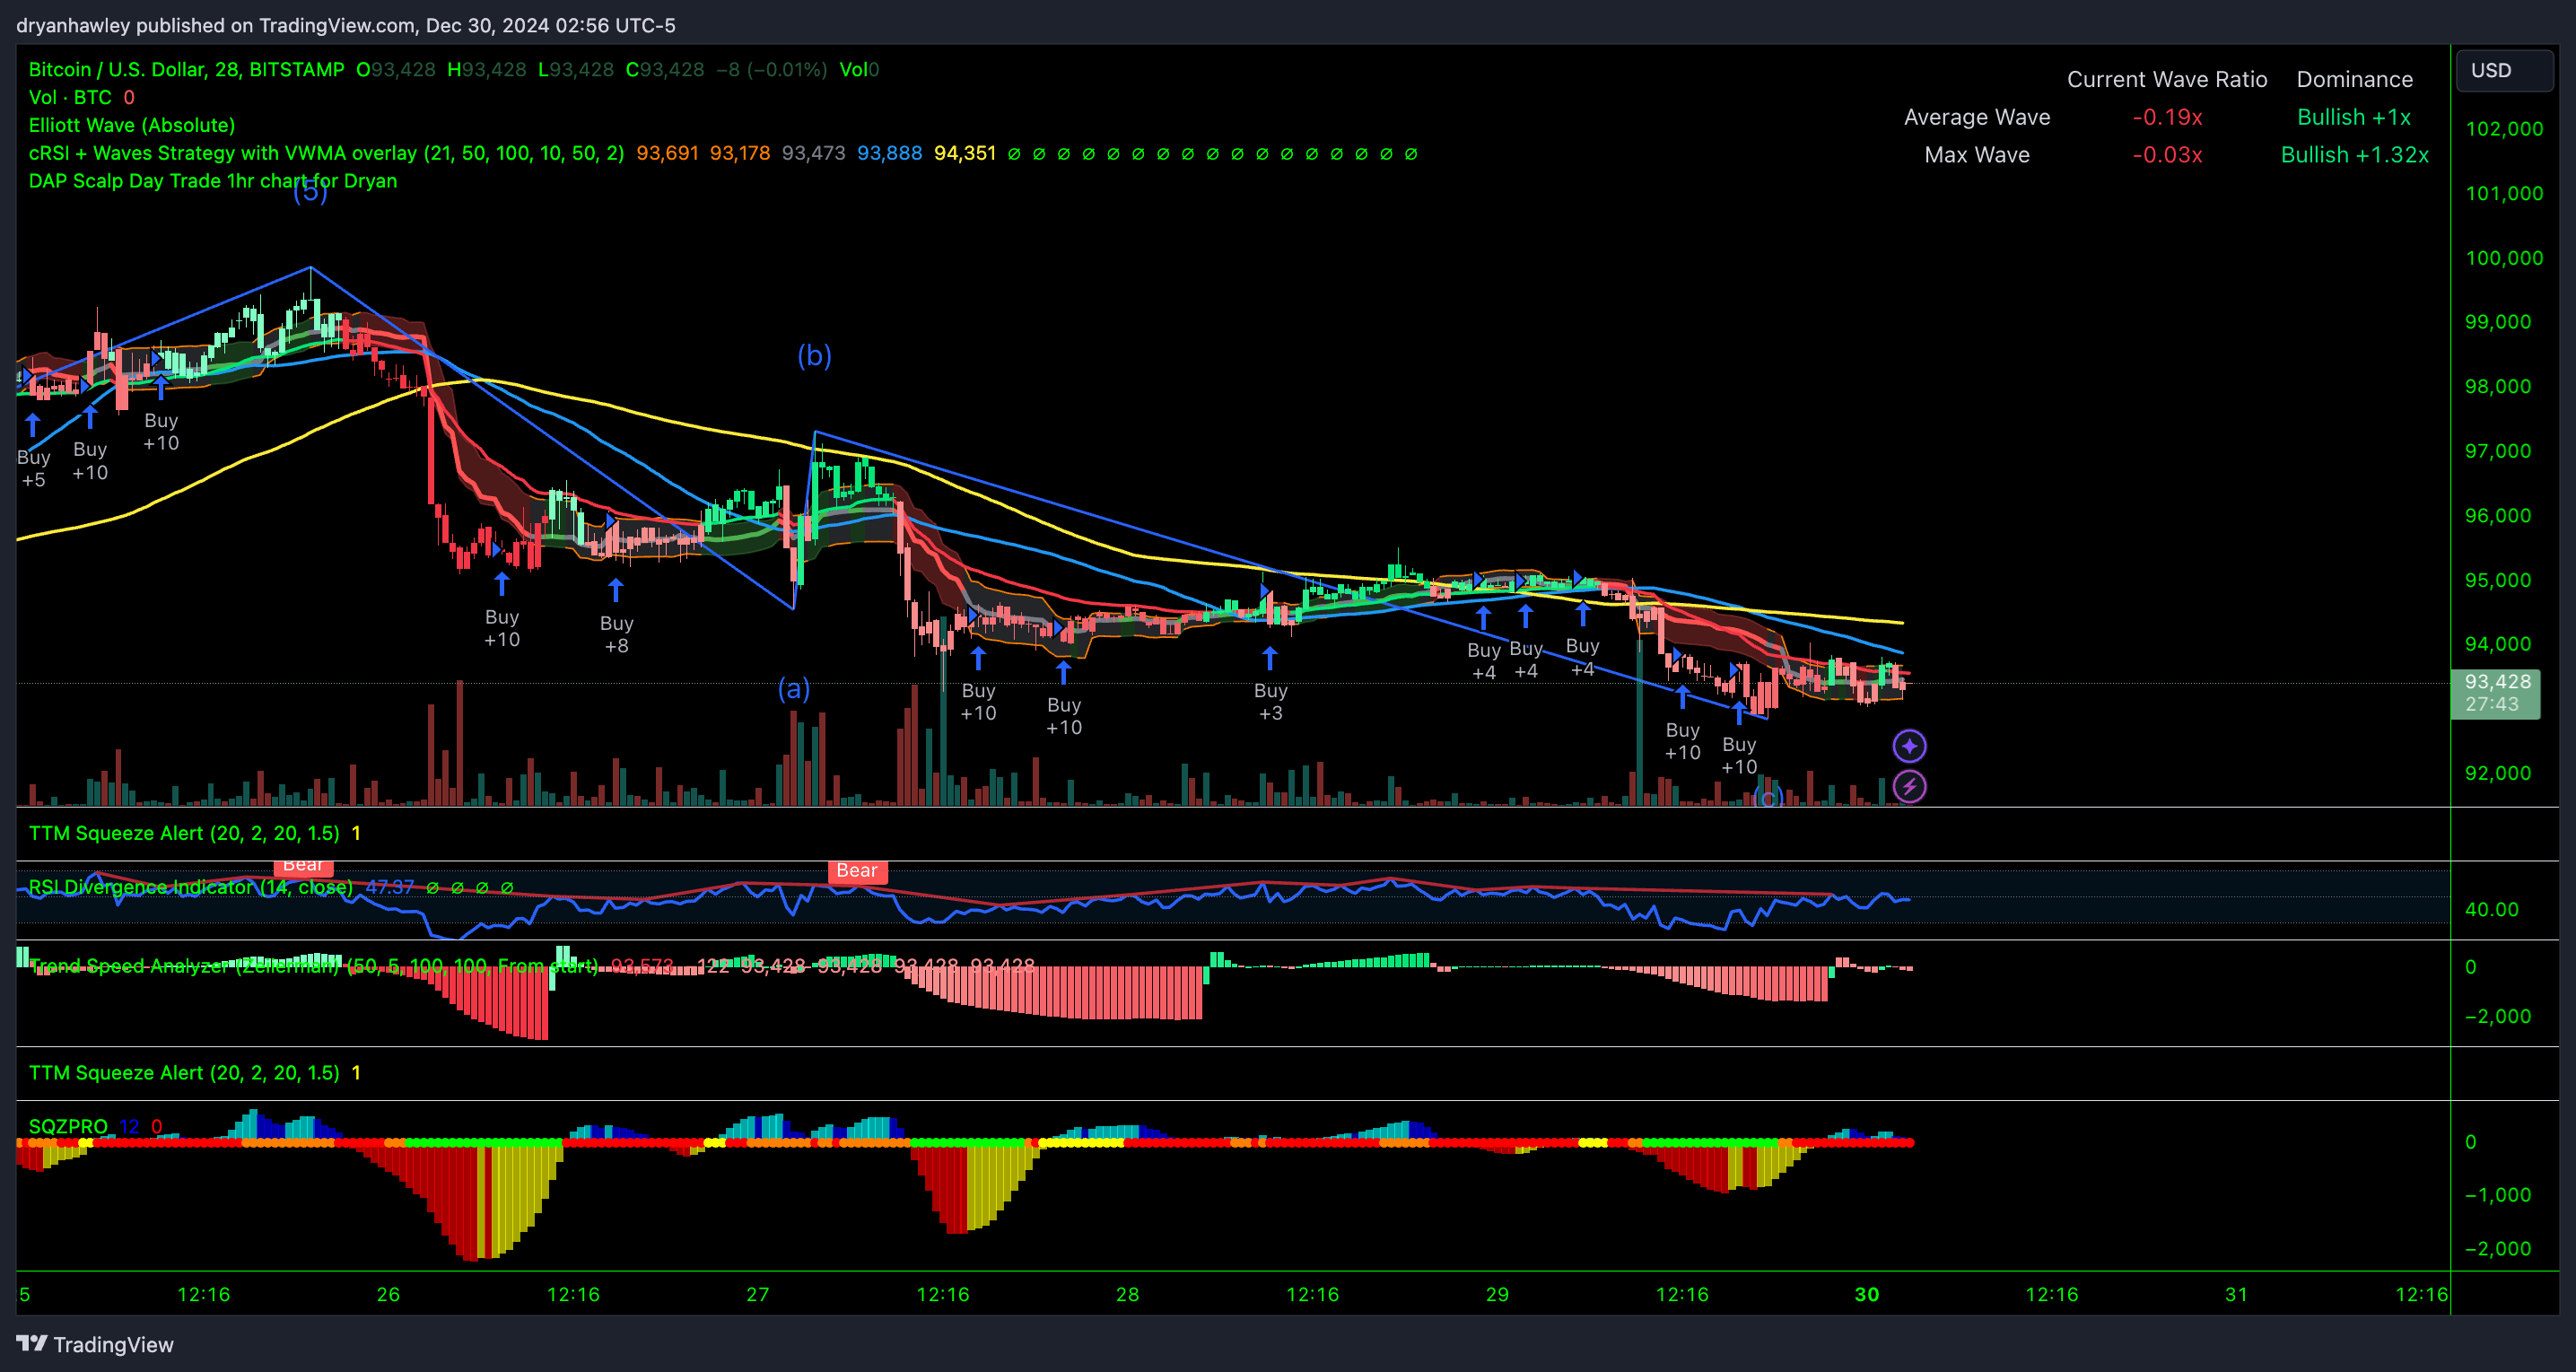Click the 94,351 yellow indicator value
This screenshot has height=1372, width=2576.
965,153
